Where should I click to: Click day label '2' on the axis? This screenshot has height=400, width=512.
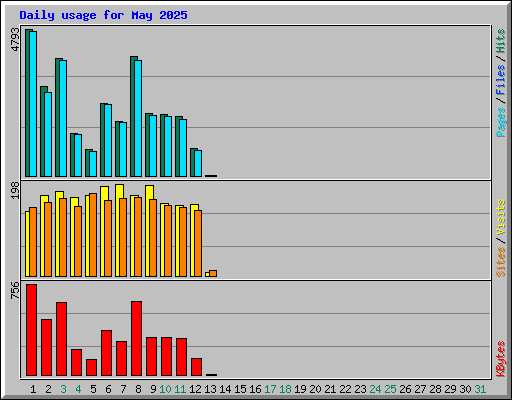[x=48, y=389]
